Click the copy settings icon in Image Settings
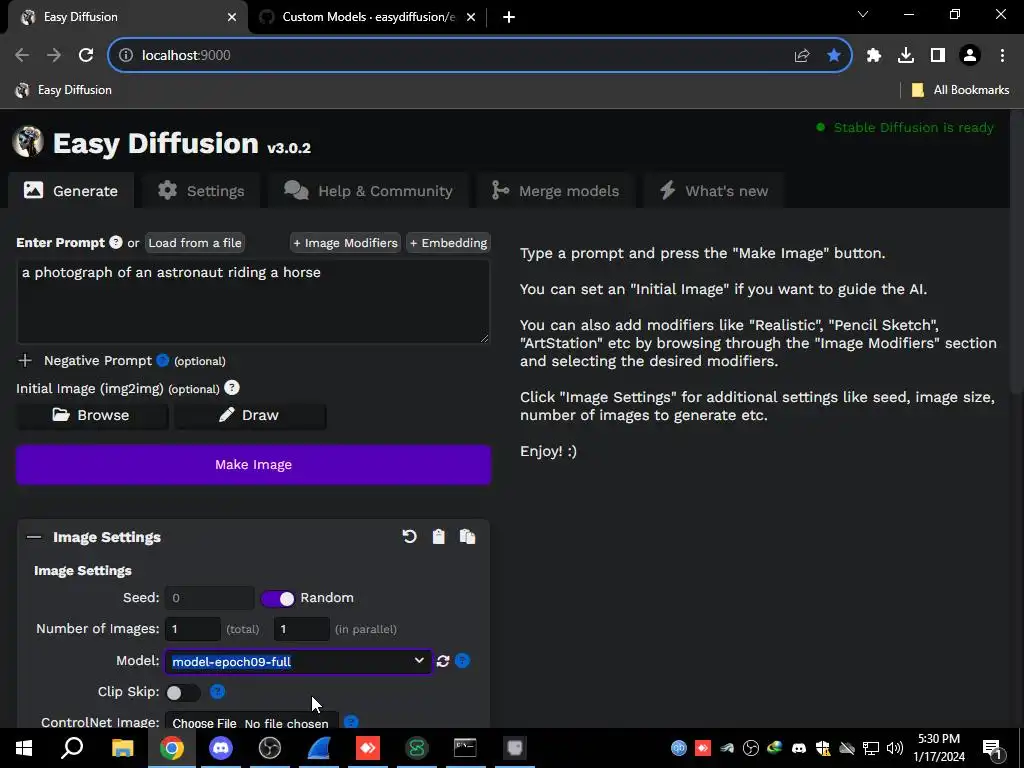The width and height of the screenshot is (1024, 768). click(x=468, y=537)
